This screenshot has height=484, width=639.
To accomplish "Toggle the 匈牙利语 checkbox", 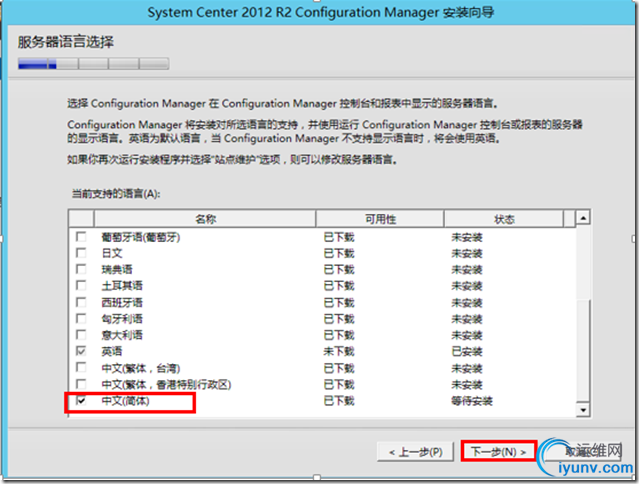I will coord(81,318).
